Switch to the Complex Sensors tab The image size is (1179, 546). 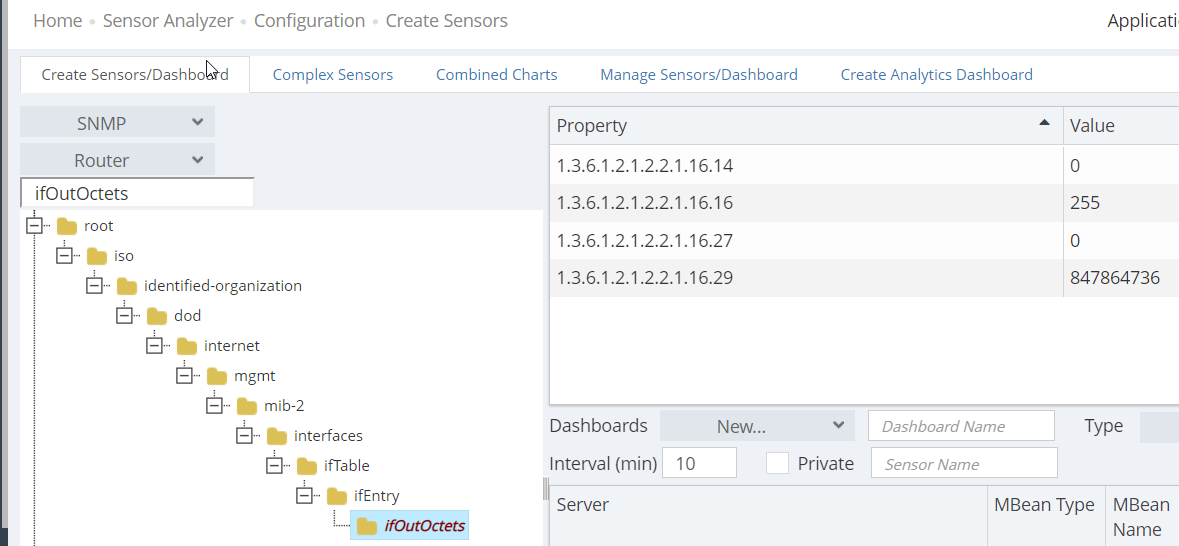(332, 75)
